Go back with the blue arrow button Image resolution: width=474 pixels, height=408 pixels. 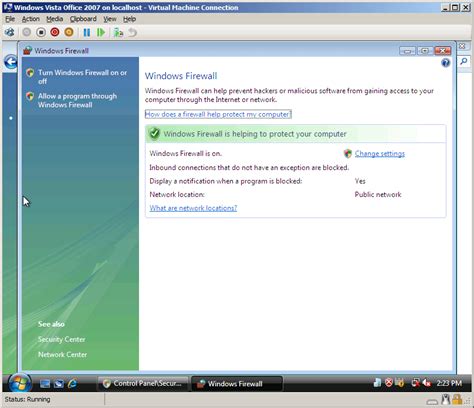(11, 62)
